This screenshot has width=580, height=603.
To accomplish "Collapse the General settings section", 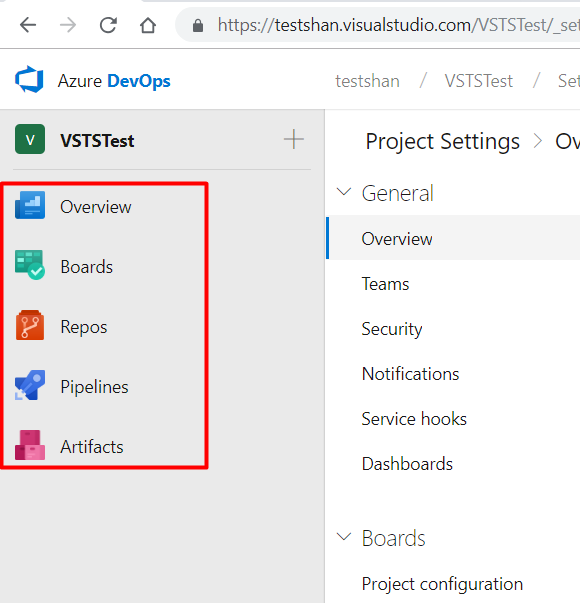I will point(344,192).
